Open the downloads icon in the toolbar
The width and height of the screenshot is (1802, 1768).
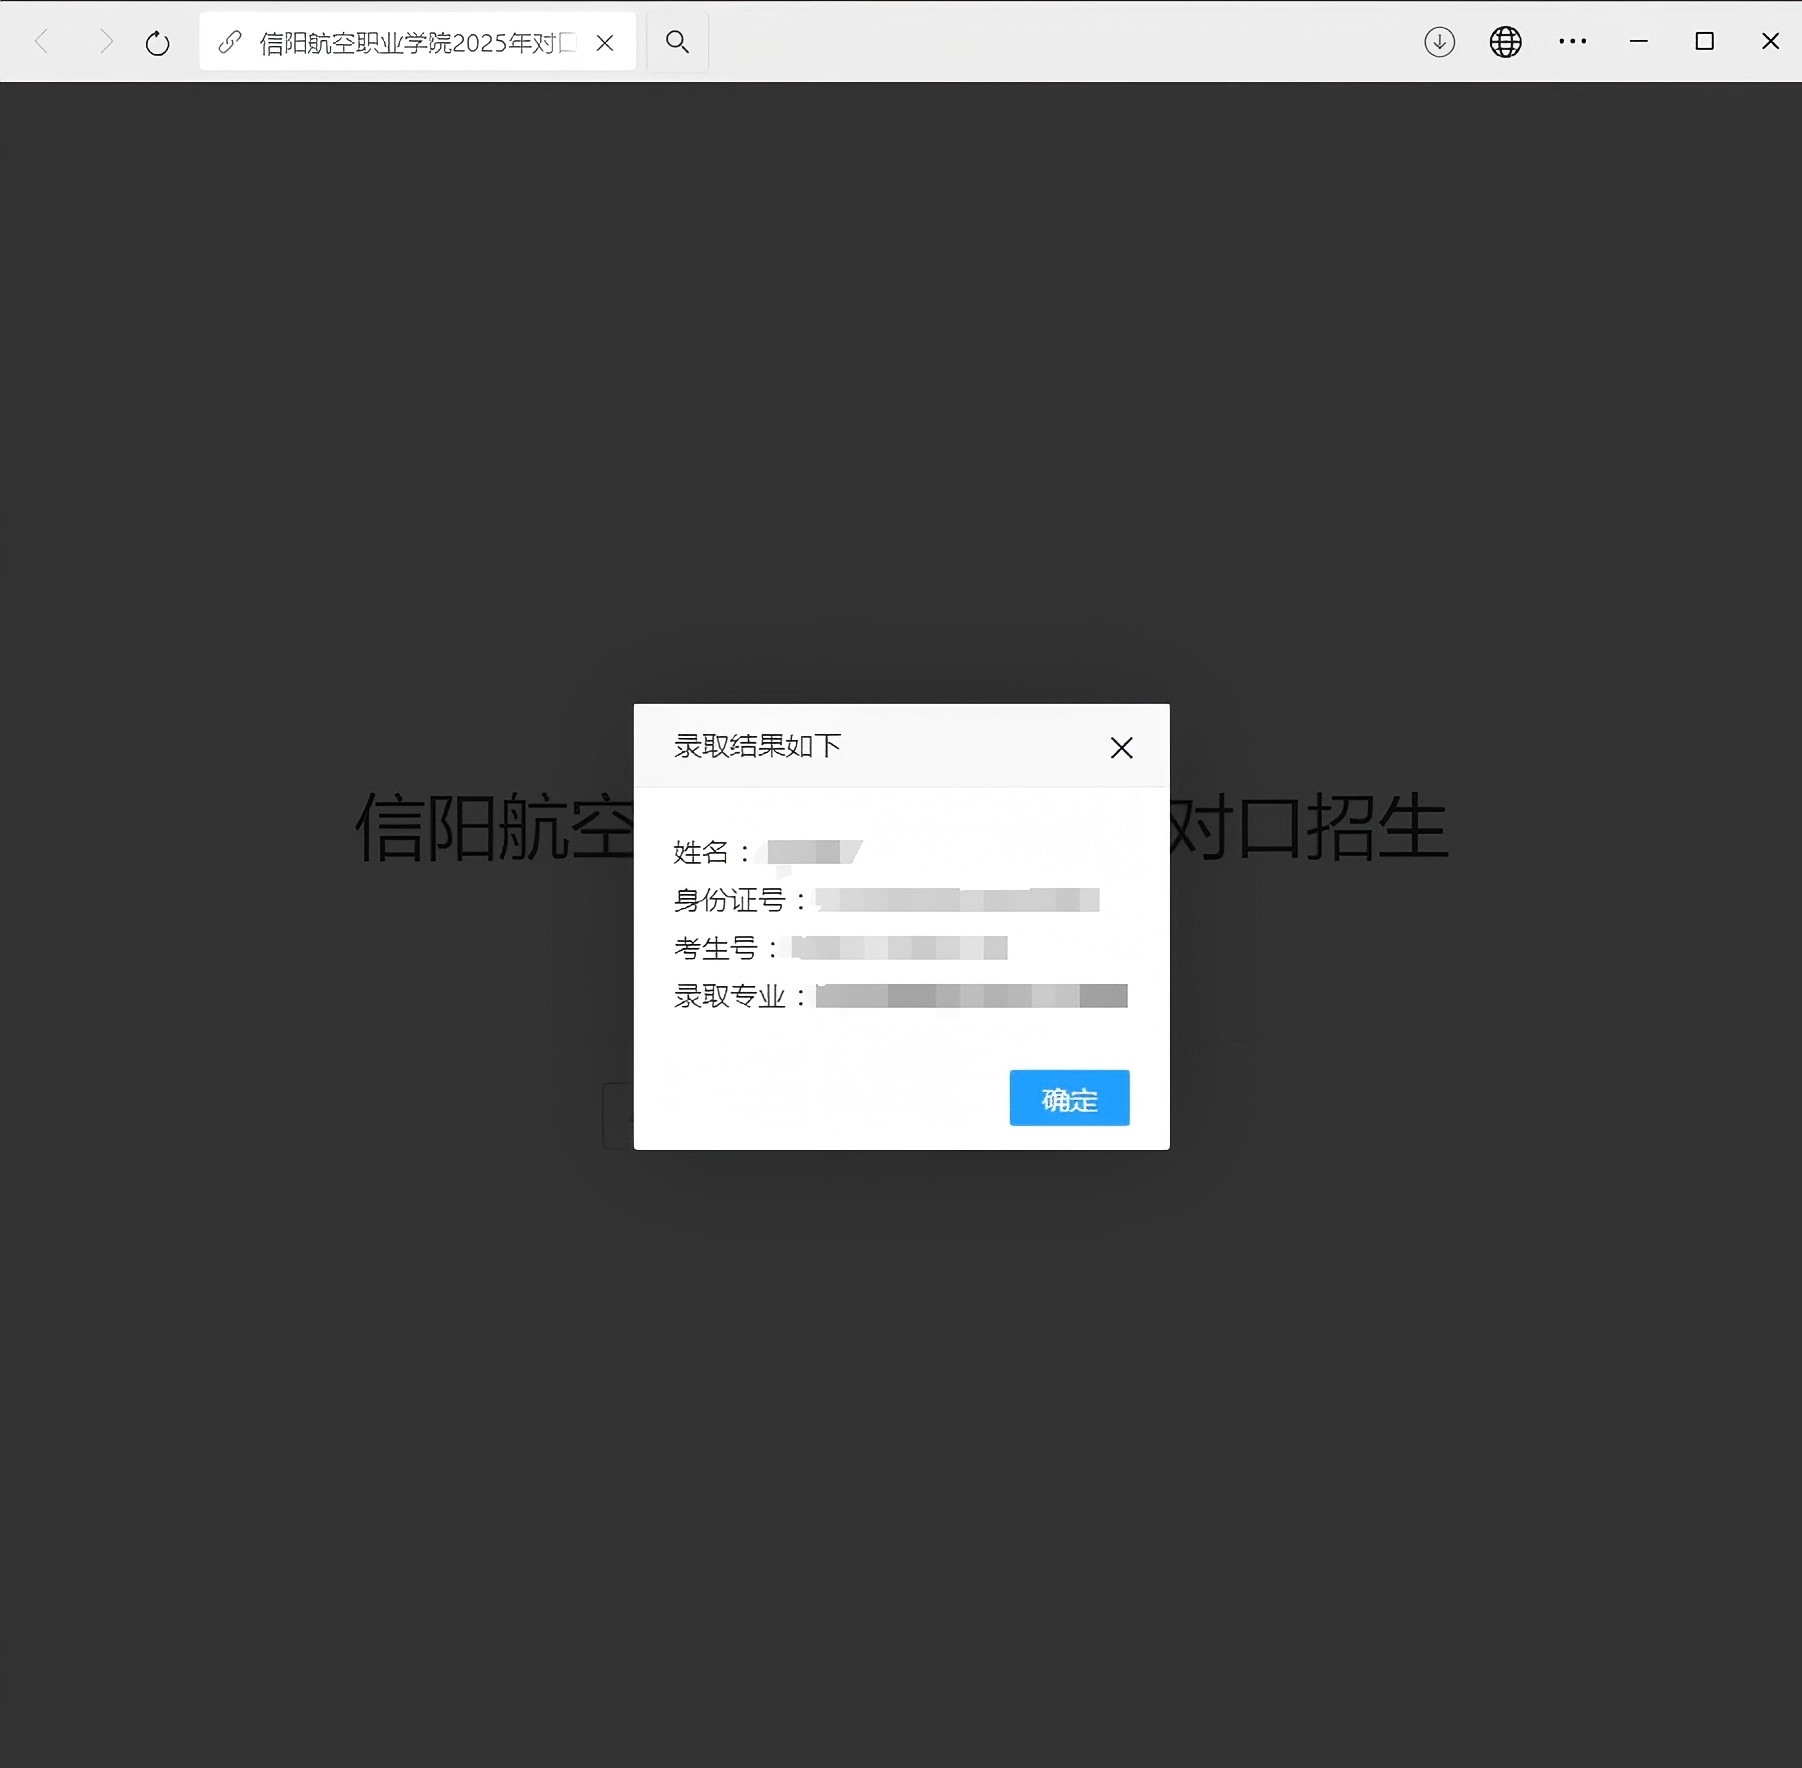pos(1439,42)
